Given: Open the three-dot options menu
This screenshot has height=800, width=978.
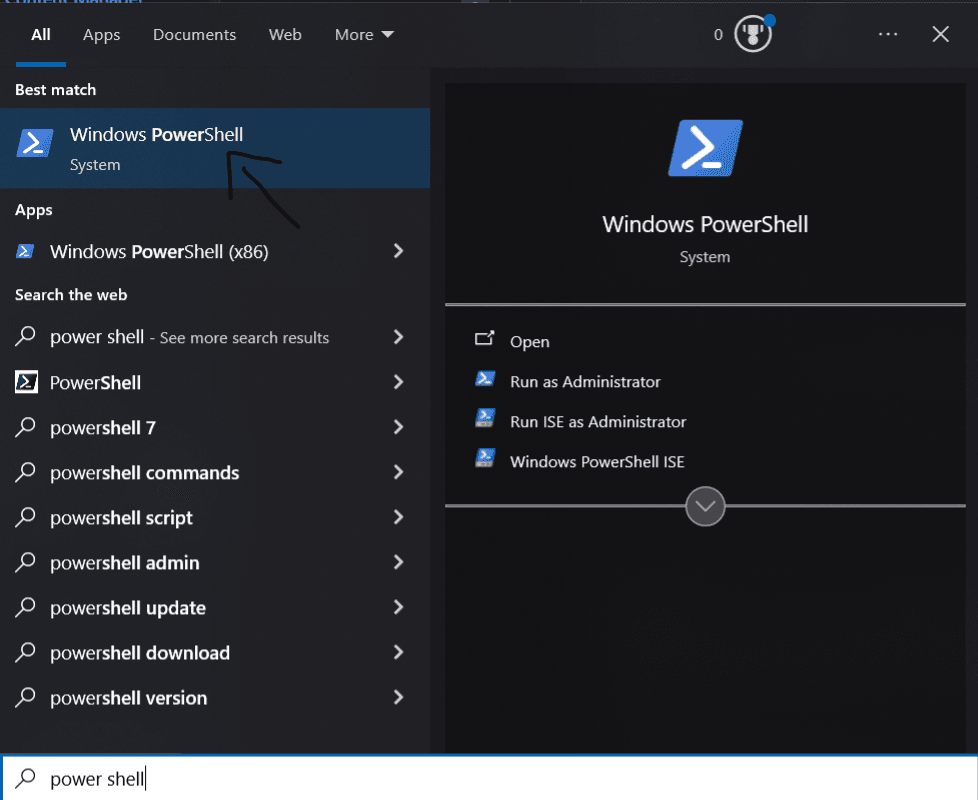Looking at the screenshot, I should click(x=888, y=34).
